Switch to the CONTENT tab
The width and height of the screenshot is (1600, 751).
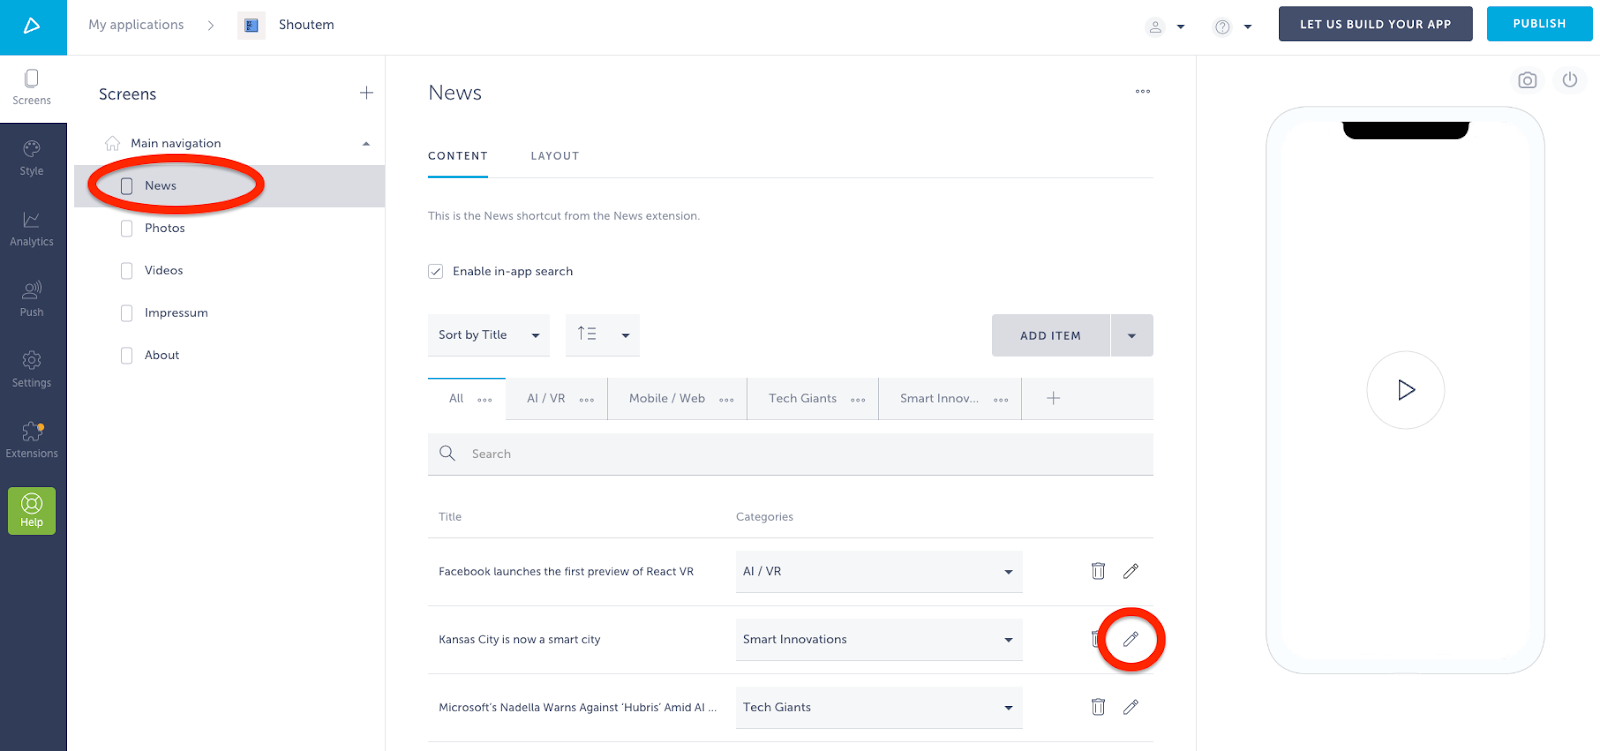[458, 156]
